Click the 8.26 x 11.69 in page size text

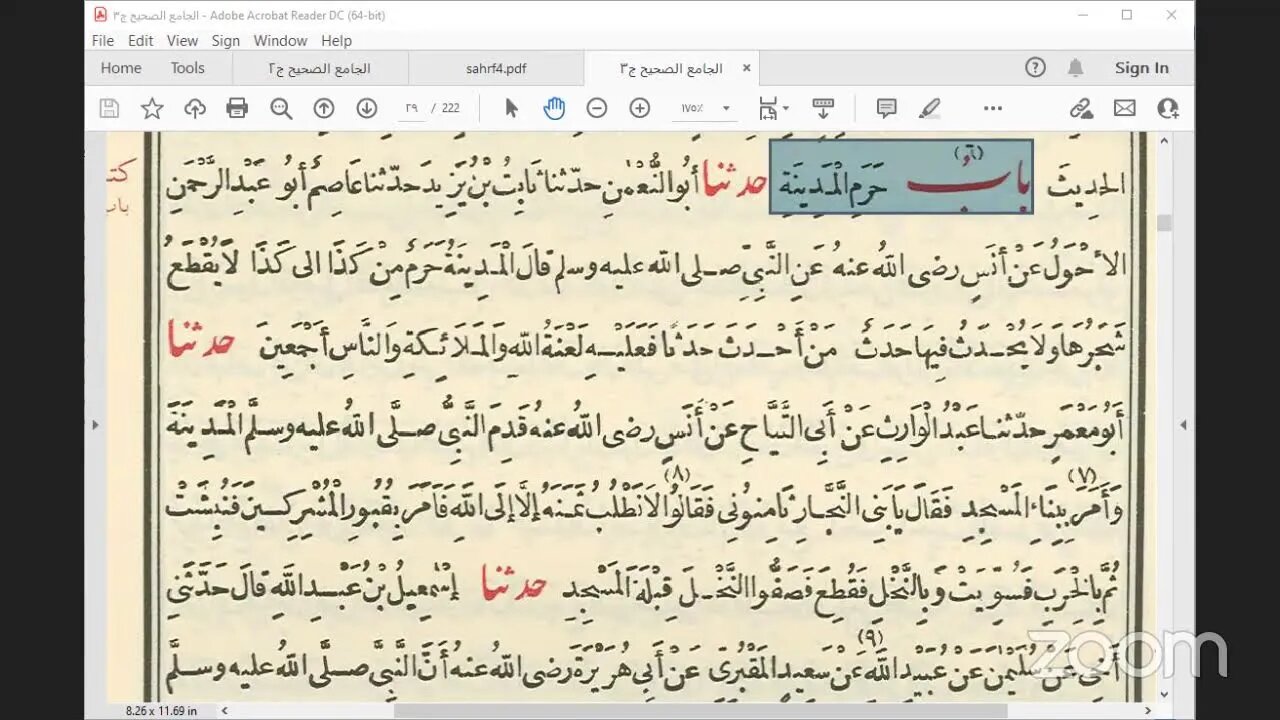[161, 711]
